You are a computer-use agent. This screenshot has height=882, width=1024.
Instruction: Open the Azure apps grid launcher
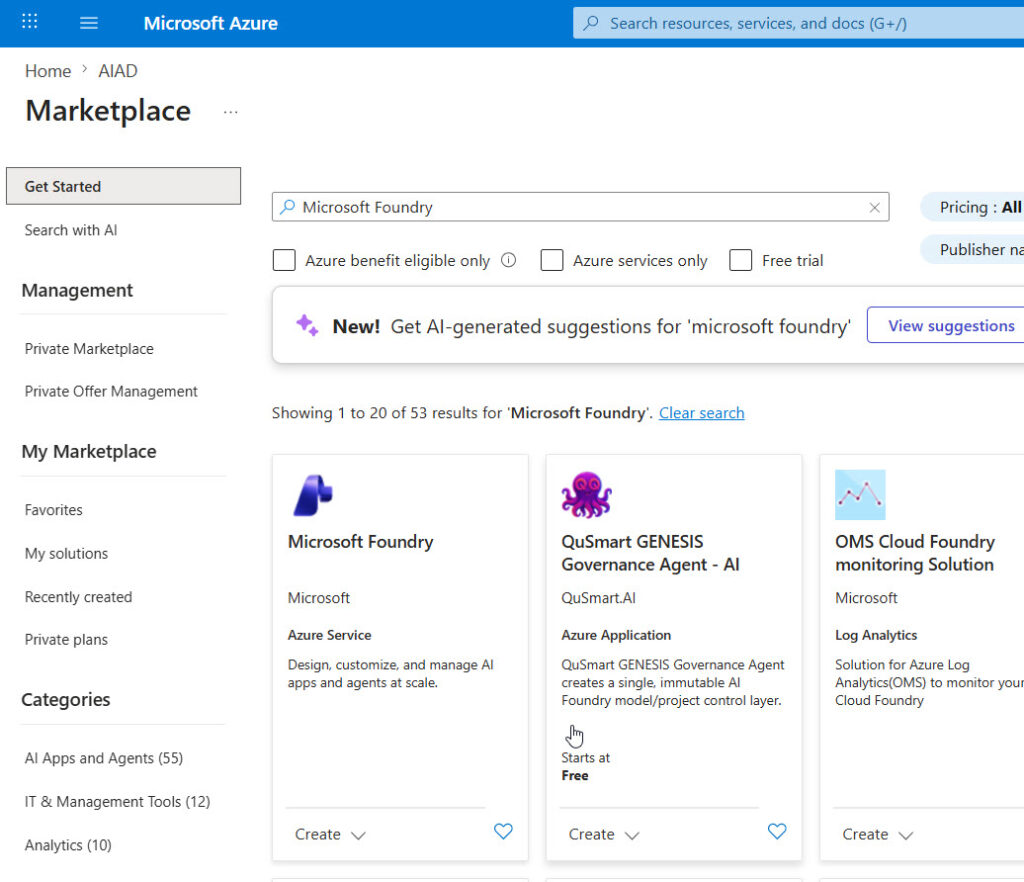(x=29, y=22)
